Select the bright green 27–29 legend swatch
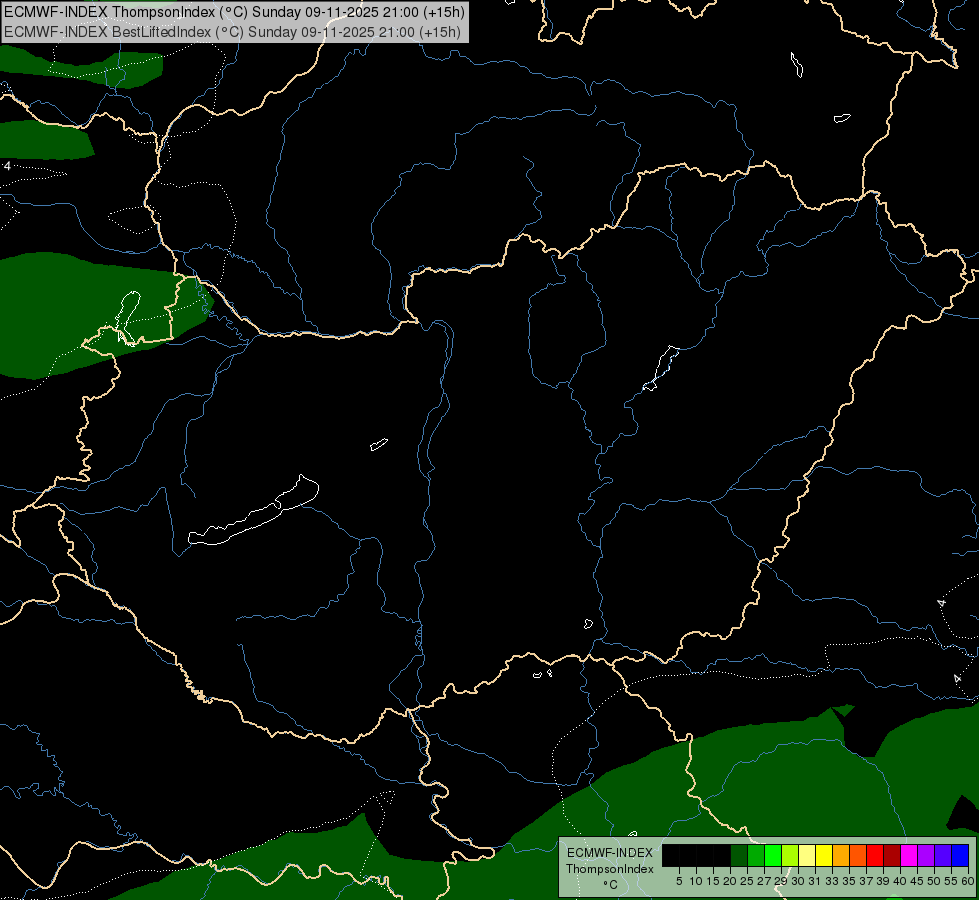This screenshot has width=979, height=900. click(x=773, y=855)
